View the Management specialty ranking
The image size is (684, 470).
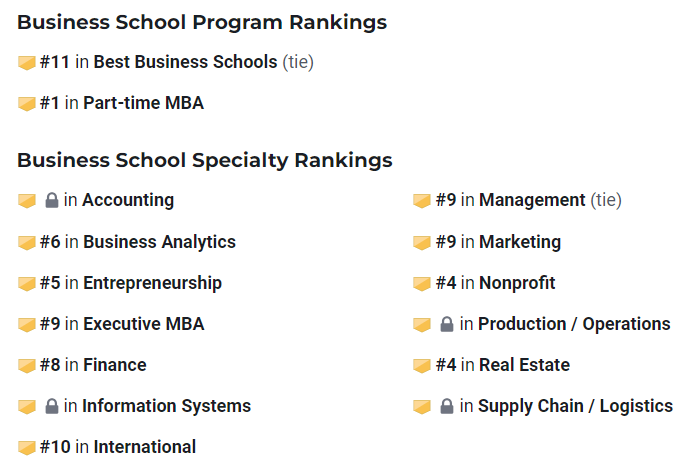532,200
